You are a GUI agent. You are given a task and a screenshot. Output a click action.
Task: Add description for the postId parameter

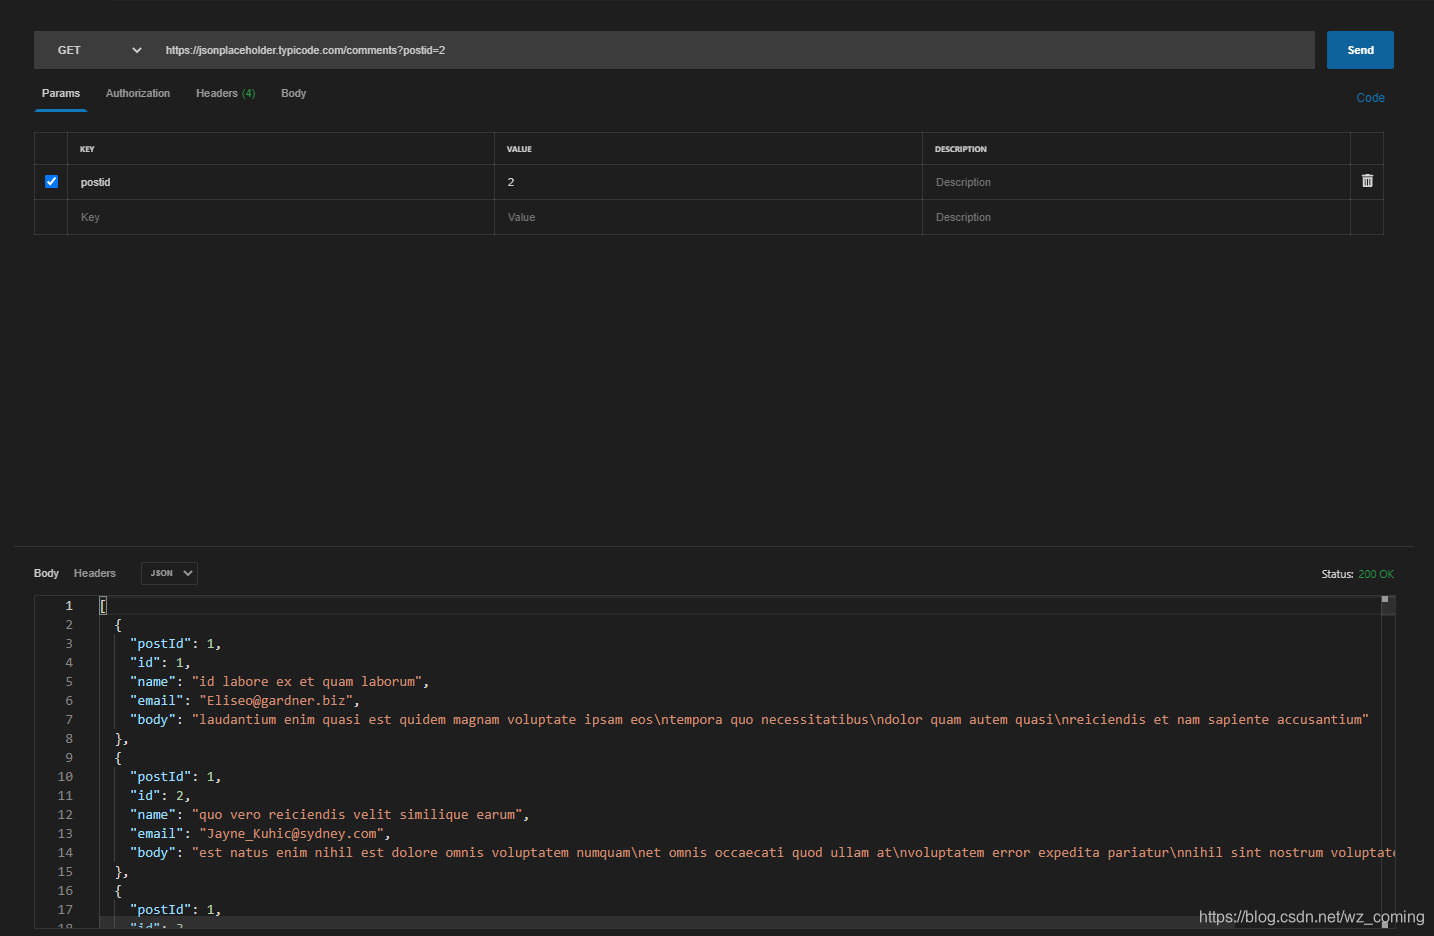pos(1136,182)
